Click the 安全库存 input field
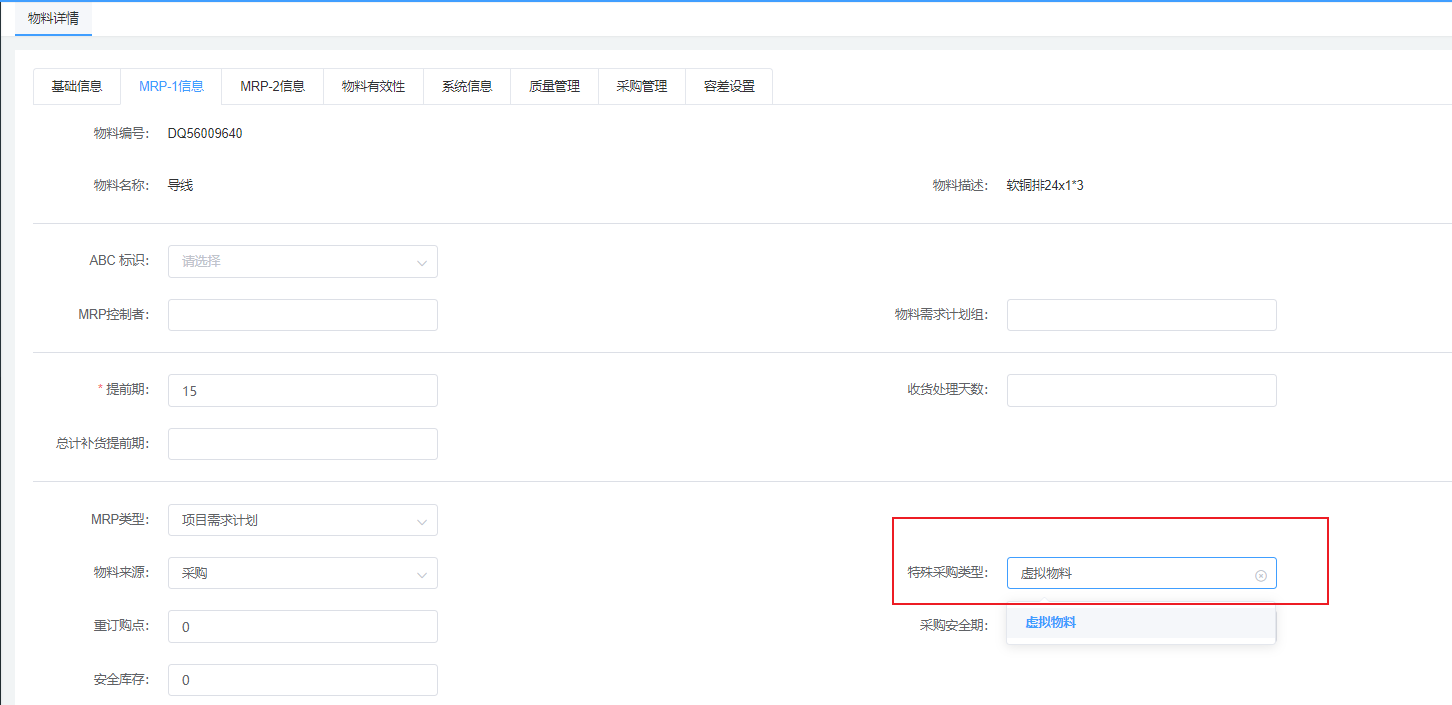This screenshot has width=1452, height=705. click(x=302, y=680)
